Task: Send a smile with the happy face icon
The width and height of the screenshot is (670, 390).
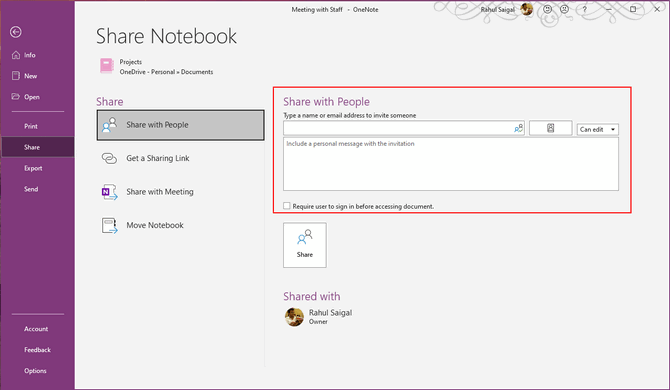Action: click(x=547, y=9)
